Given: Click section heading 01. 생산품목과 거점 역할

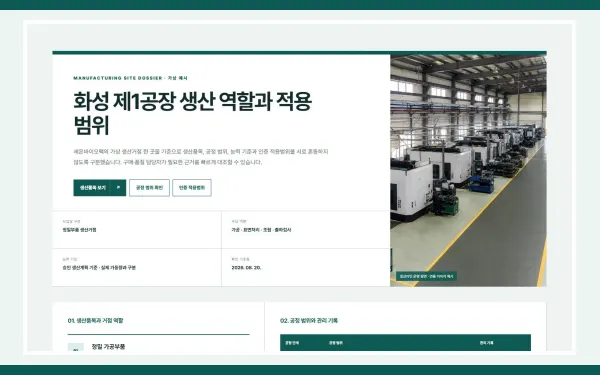Looking at the screenshot, I should (95, 321).
